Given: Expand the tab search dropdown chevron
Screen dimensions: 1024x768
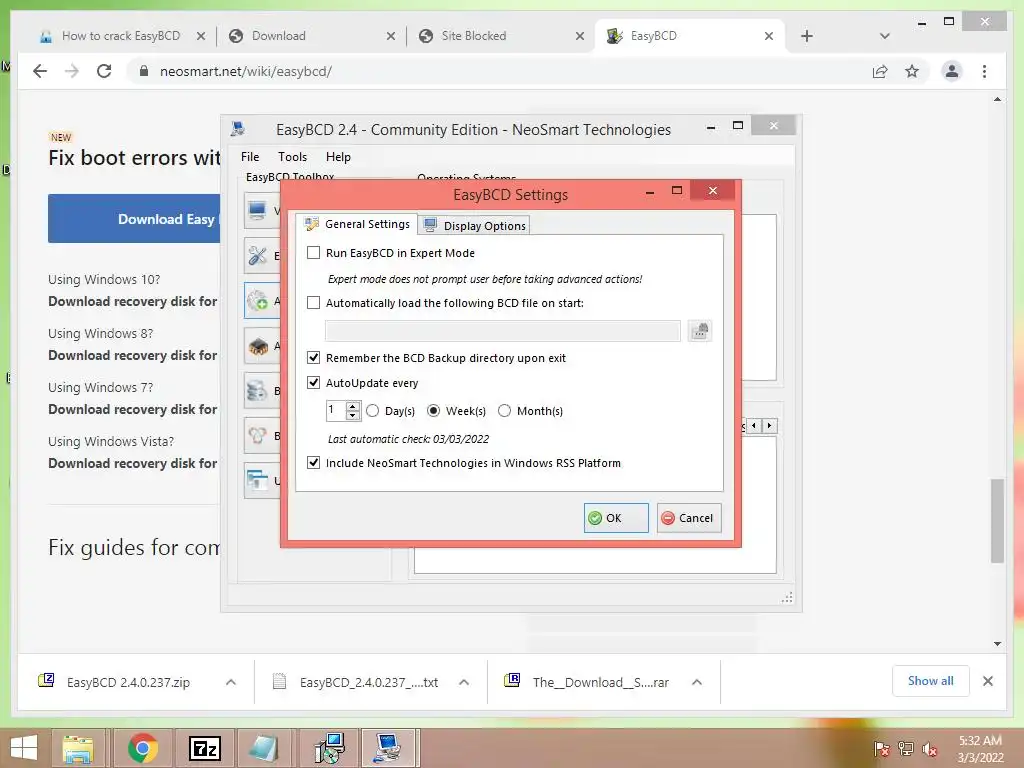Looking at the screenshot, I should [884, 36].
